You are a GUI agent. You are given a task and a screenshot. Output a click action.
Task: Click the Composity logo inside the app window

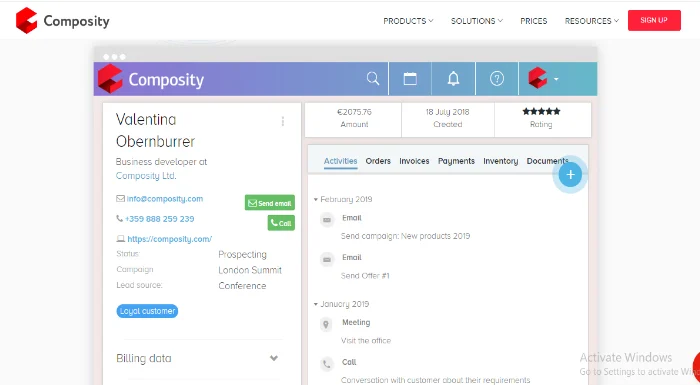click(151, 79)
